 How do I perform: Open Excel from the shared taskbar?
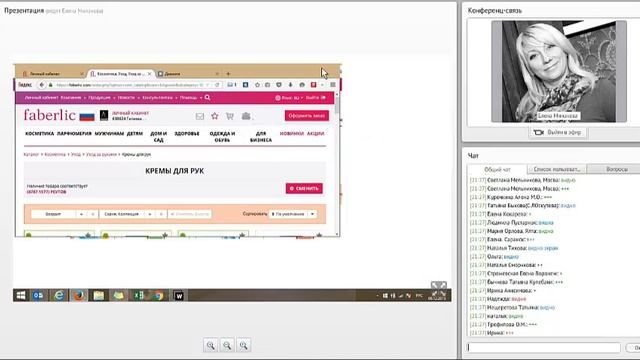(138, 295)
